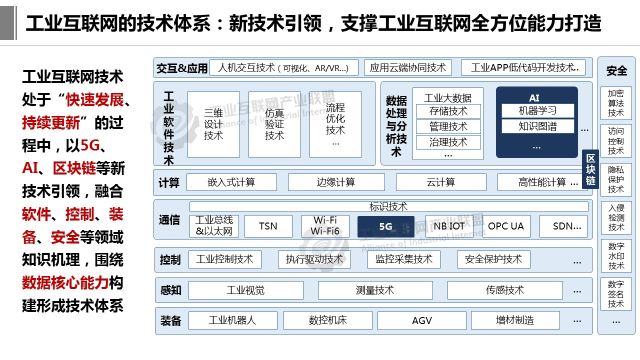
Task: Select the 三维设计技术 box
Action: pos(213,124)
